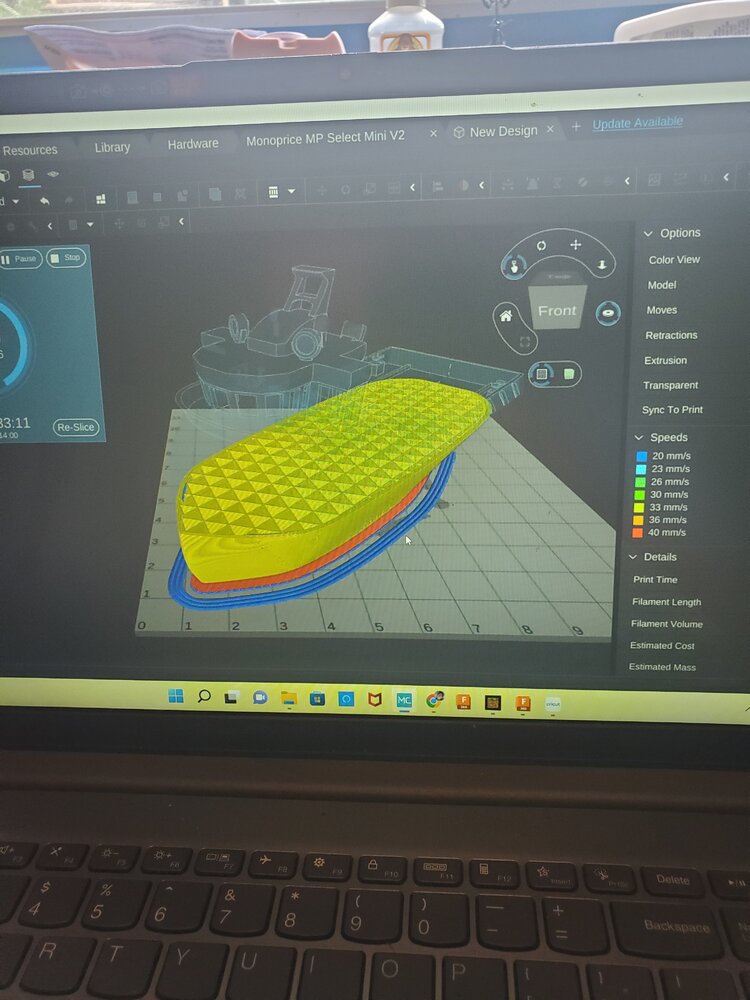This screenshot has height=1000, width=750.
Task: Toggle the Moves display option
Action: [x=661, y=310]
